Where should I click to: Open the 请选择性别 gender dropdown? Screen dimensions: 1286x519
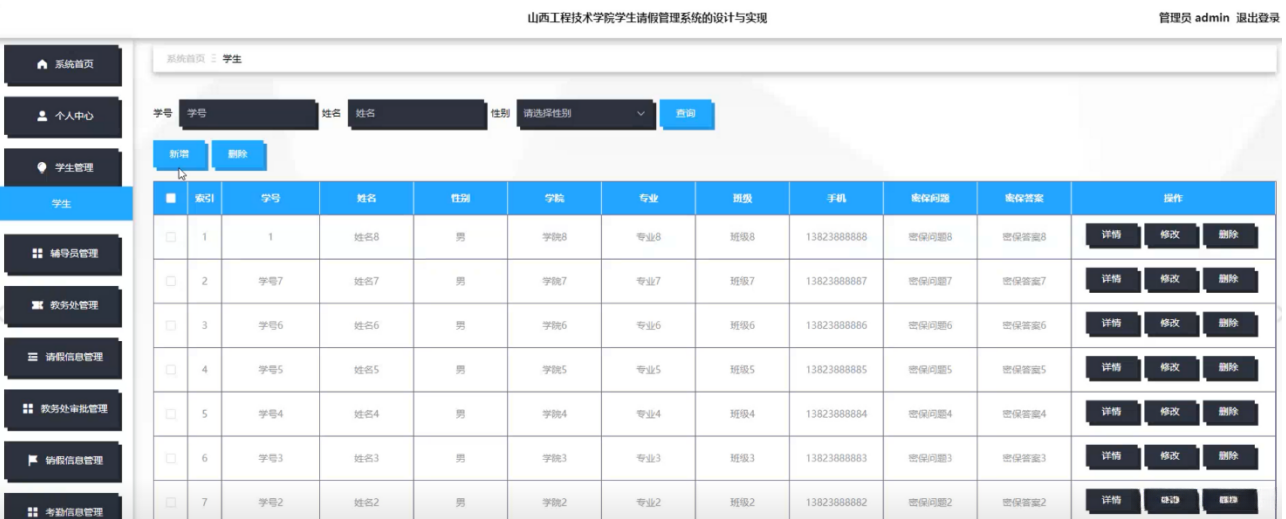coord(585,114)
